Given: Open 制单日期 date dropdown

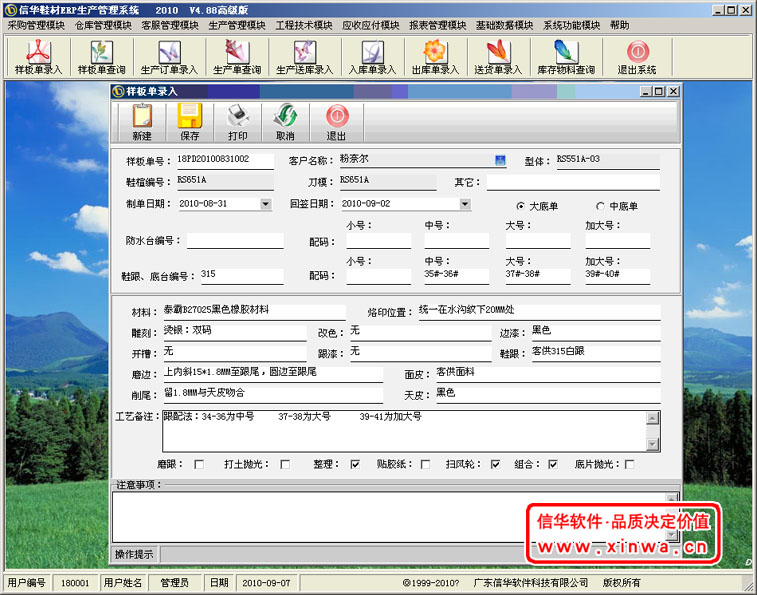Looking at the screenshot, I should 266,204.
